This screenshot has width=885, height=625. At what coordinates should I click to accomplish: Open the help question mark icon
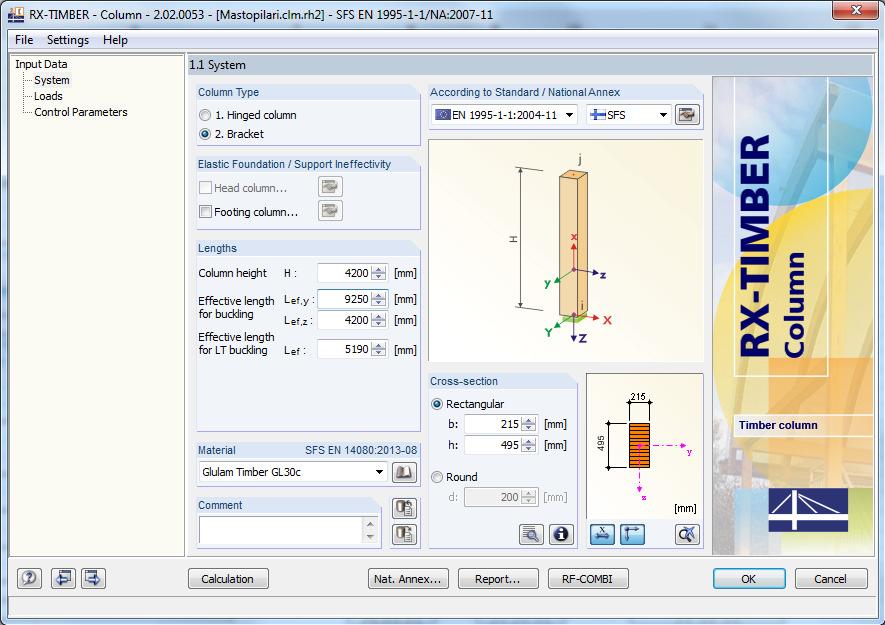(29, 578)
